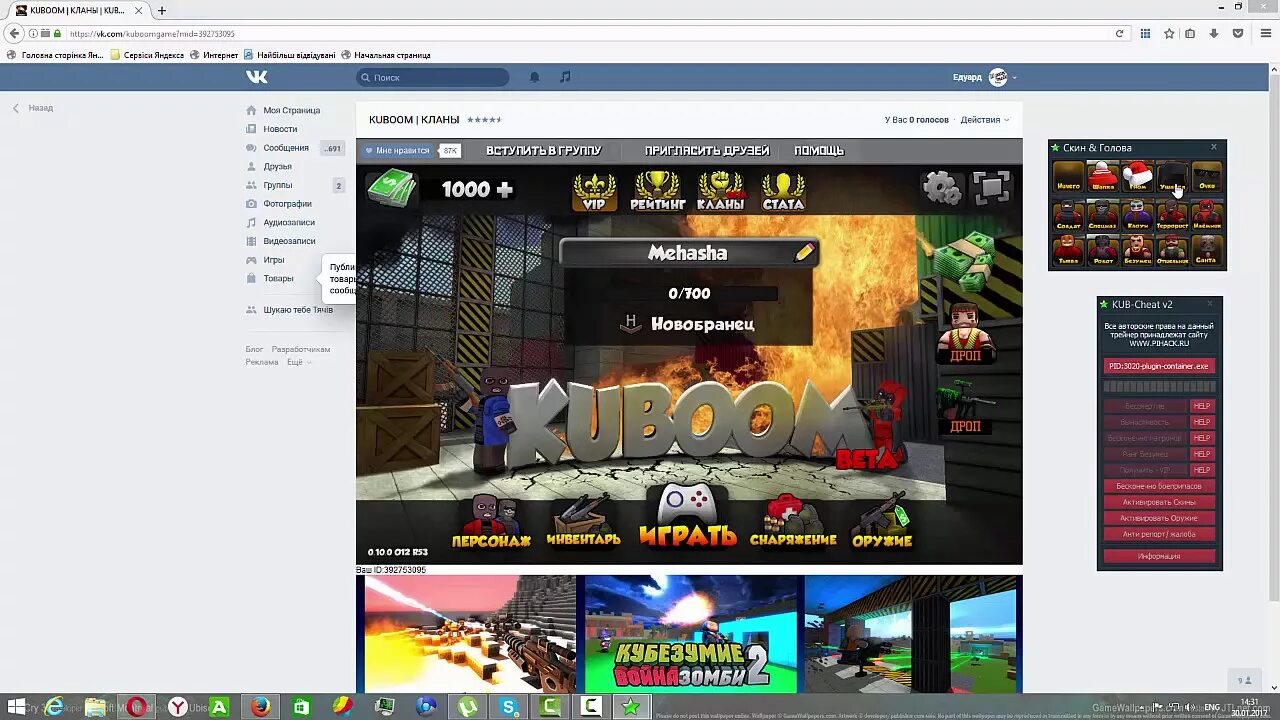Open the Инвентарь inventory menu
The image size is (1280, 720).
[x=583, y=521]
